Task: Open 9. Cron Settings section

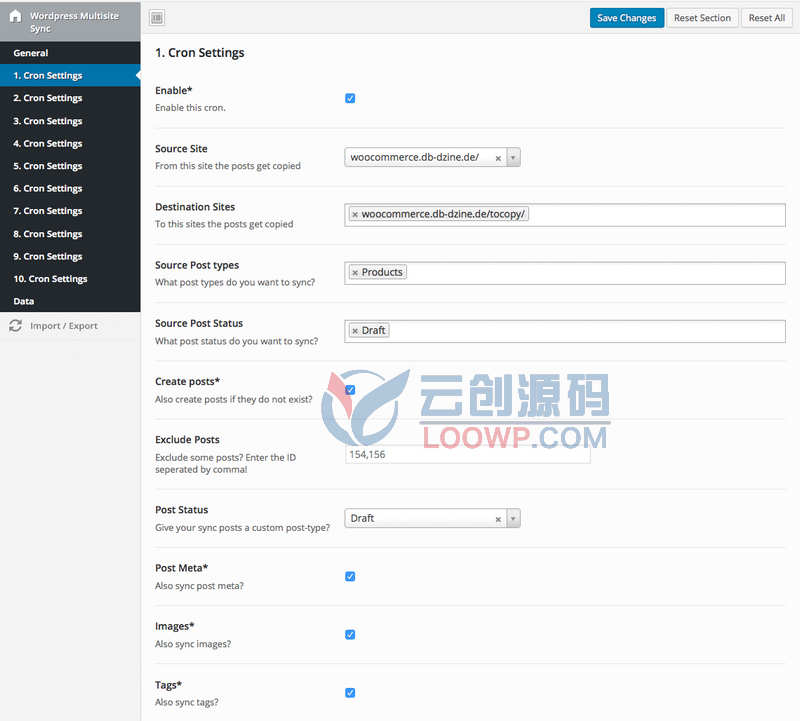Action: coord(70,256)
